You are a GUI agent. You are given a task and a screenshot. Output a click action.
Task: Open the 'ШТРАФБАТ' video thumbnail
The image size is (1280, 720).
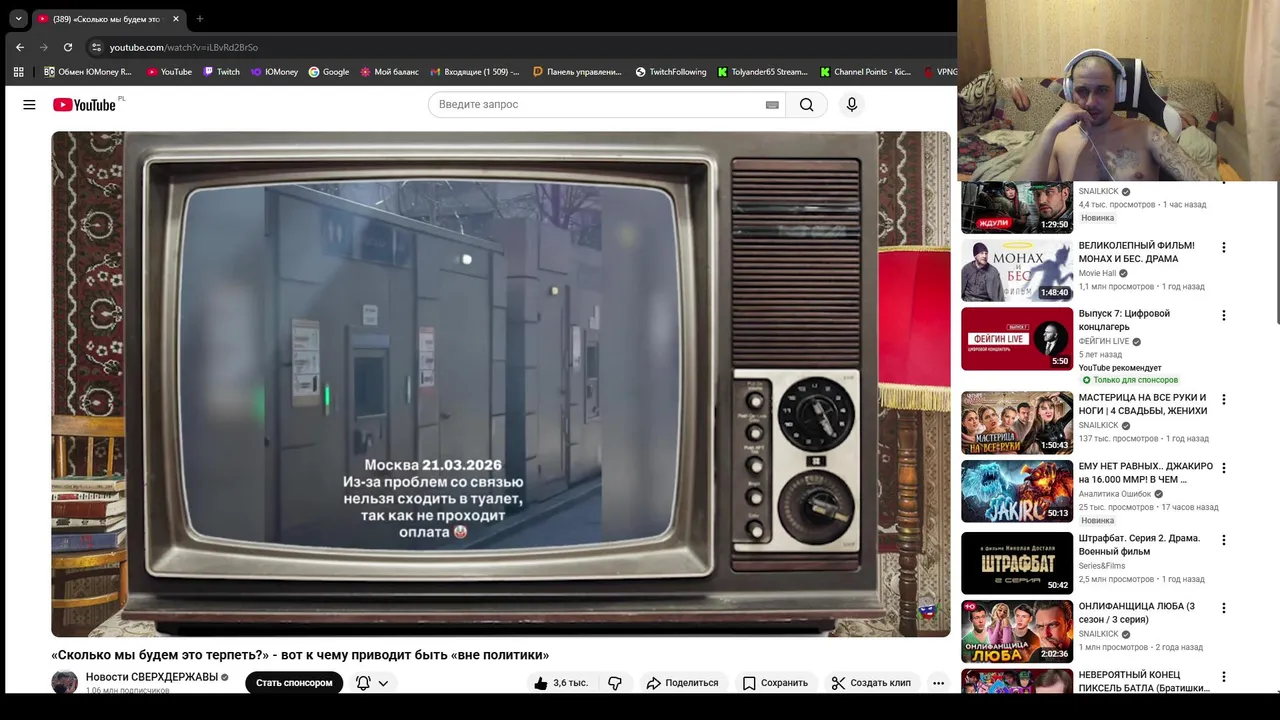click(x=1017, y=563)
